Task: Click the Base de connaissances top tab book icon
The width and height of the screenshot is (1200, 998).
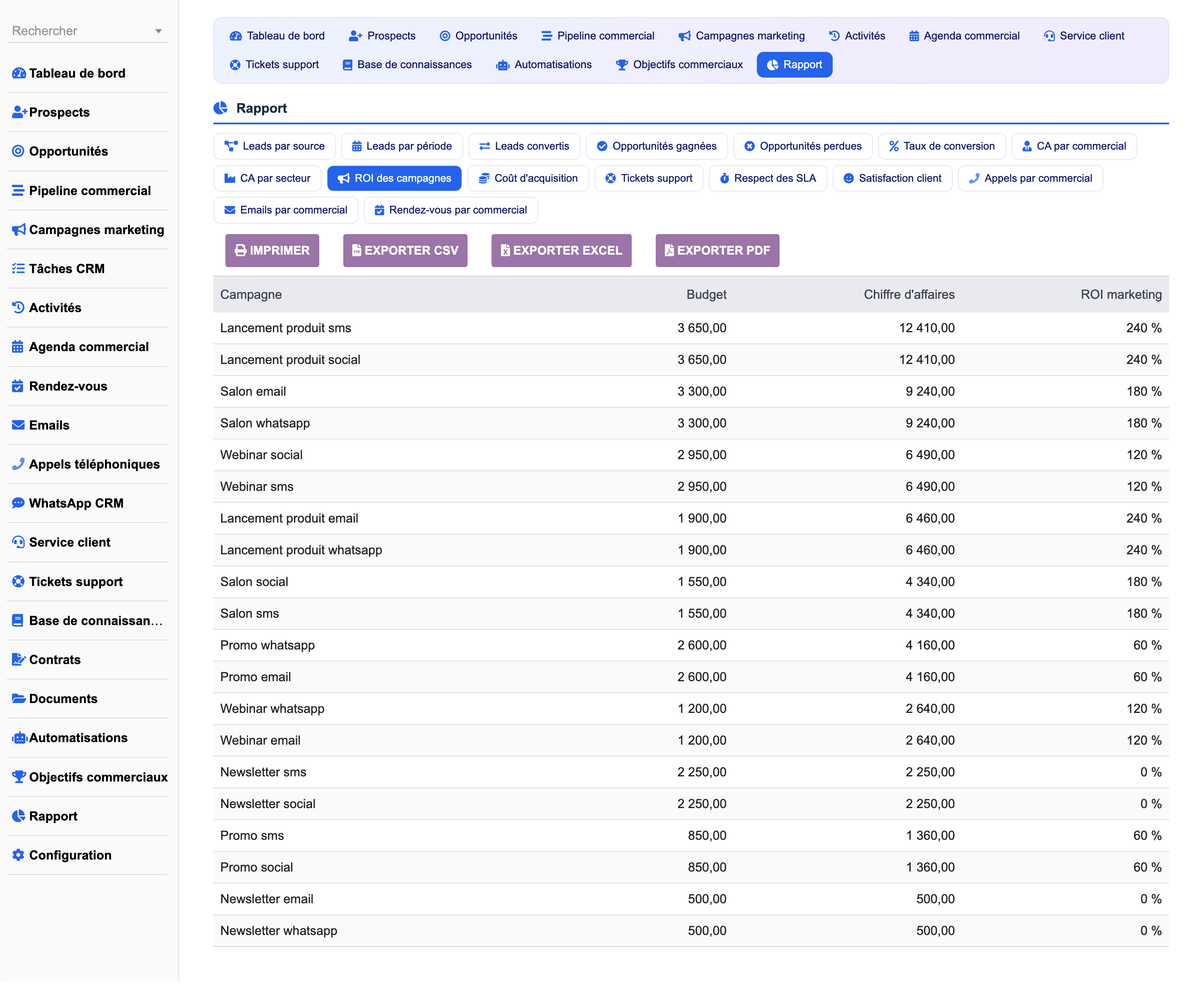Action: coord(347,65)
